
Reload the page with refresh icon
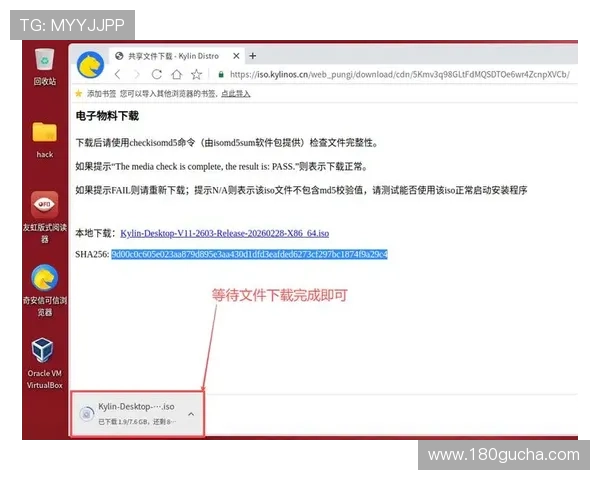[x=157, y=74]
